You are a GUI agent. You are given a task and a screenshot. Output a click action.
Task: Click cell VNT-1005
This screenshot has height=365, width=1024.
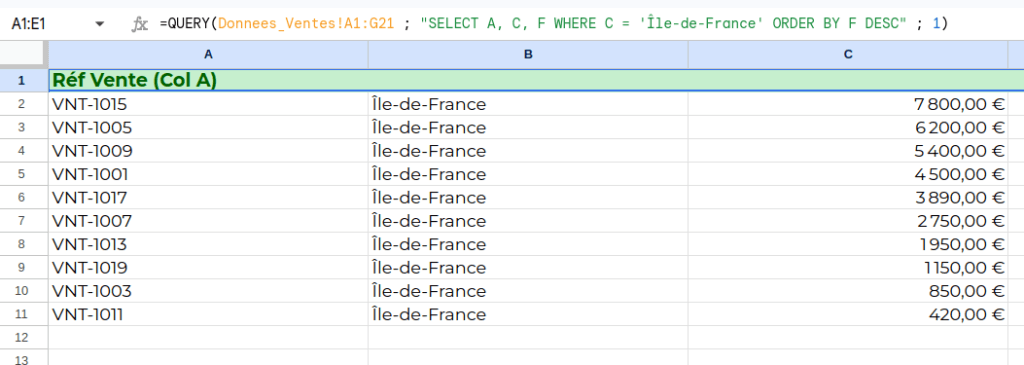pos(208,127)
